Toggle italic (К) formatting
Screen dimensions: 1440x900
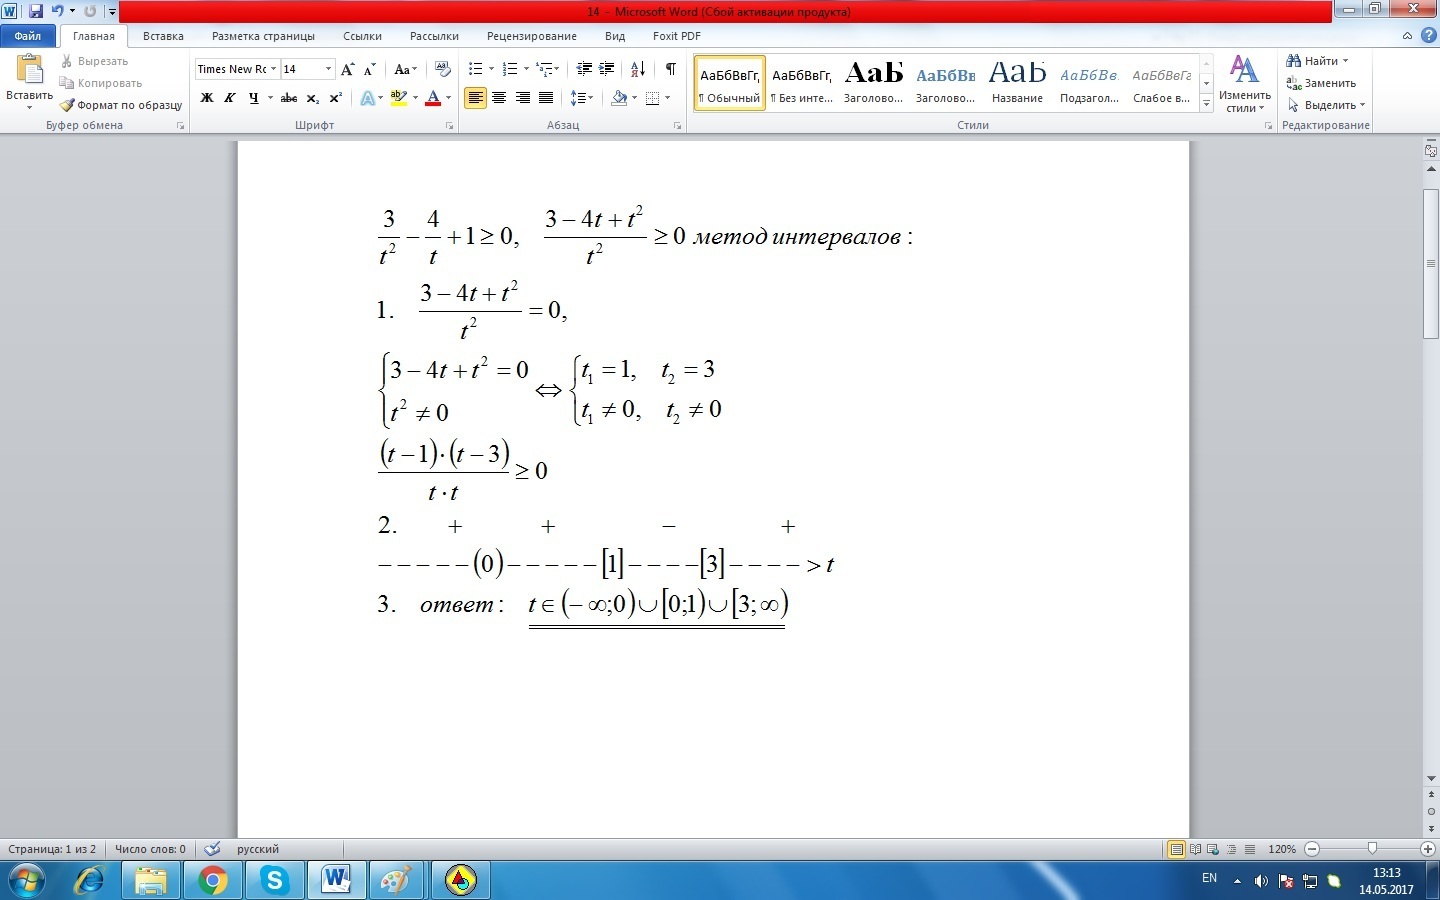[x=230, y=98]
